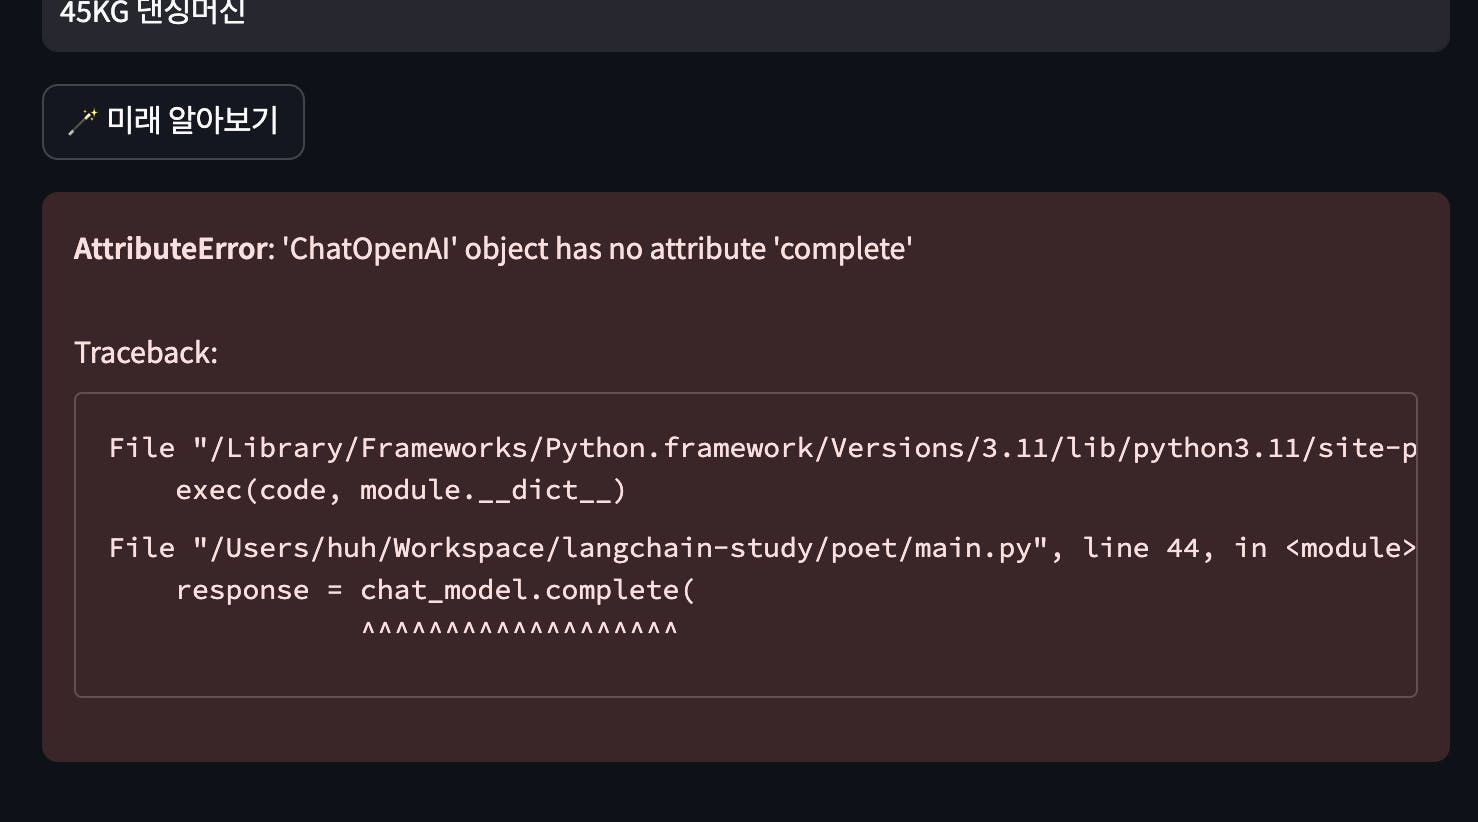Click the 'ChatOpenAI' text in the error message

[369, 248]
